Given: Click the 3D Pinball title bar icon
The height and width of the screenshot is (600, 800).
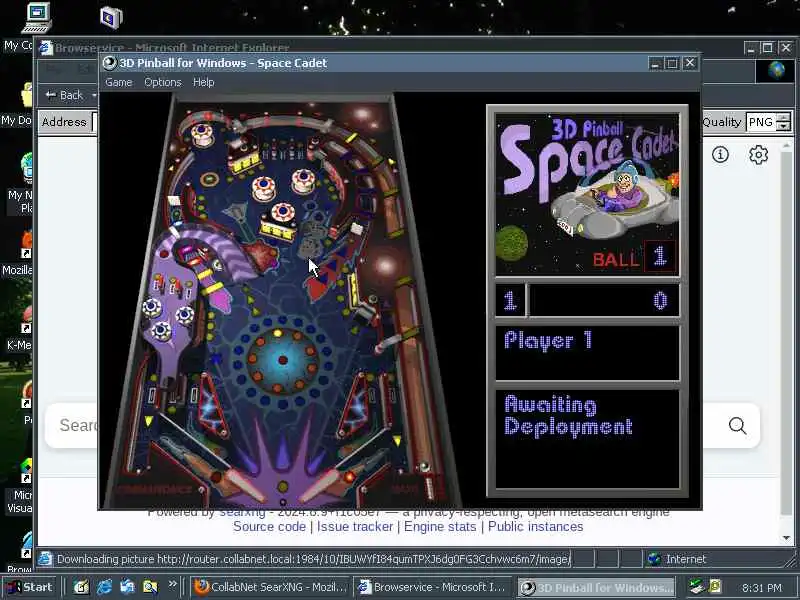Looking at the screenshot, I should 110,63.
